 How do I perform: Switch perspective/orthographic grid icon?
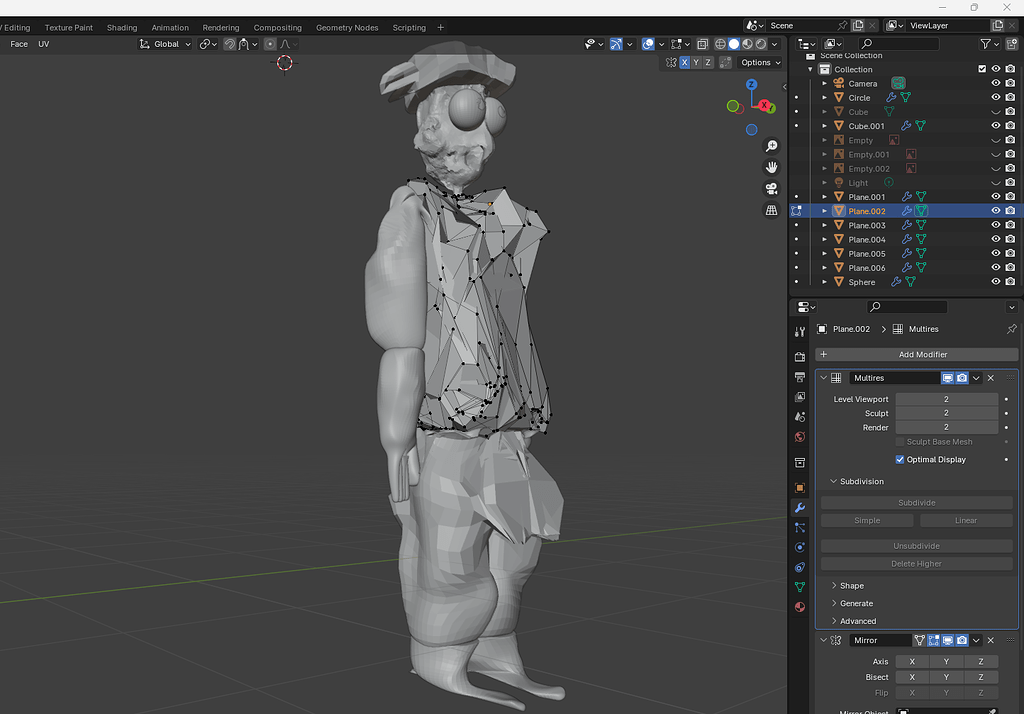click(x=771, y=210)
